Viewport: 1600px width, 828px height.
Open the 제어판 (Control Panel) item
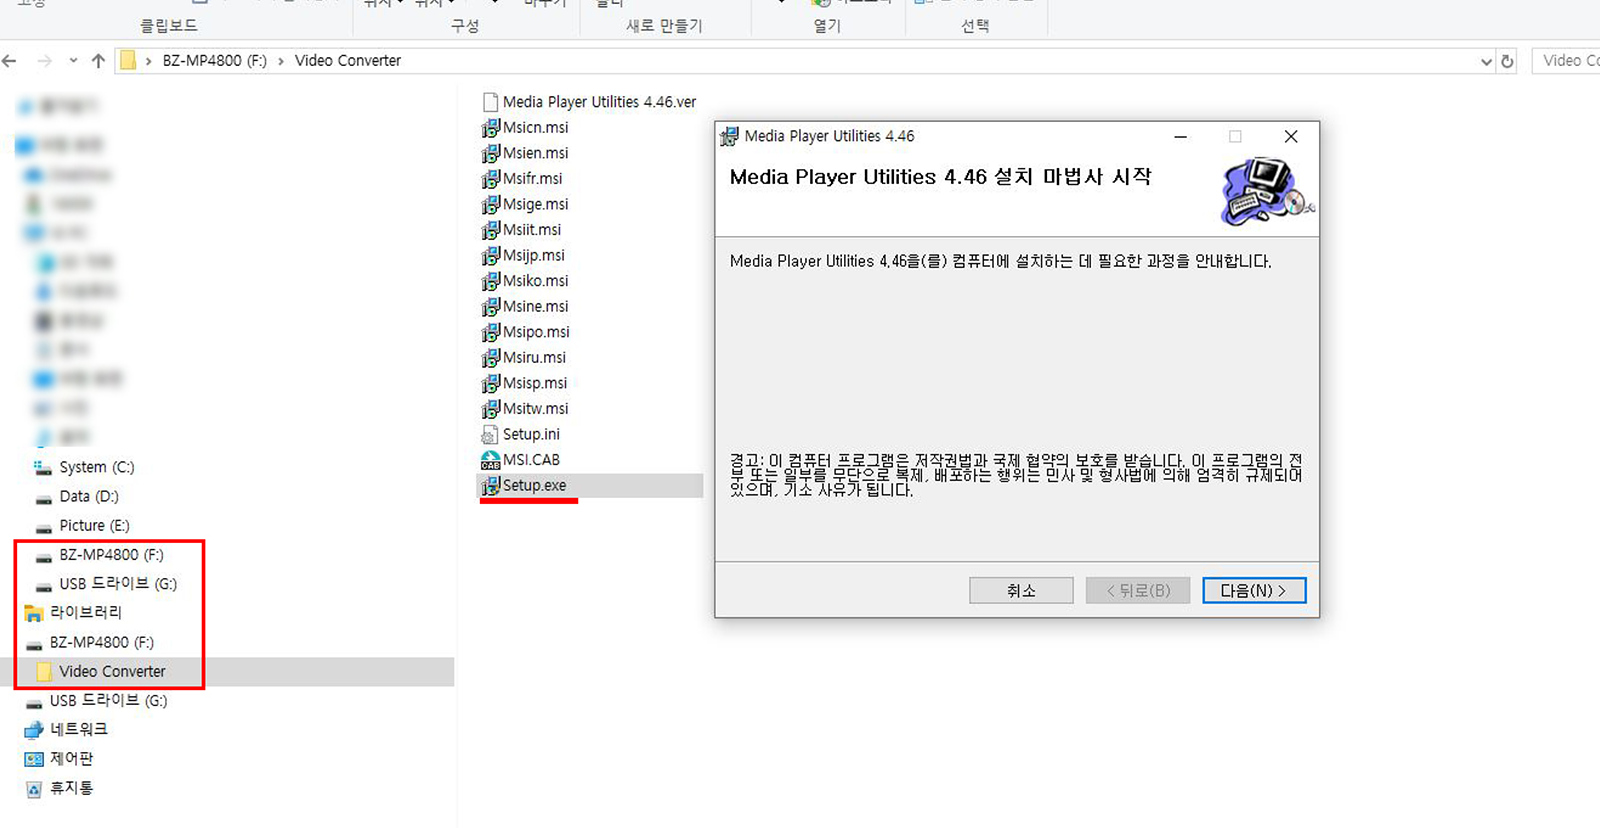pos(71,758)
